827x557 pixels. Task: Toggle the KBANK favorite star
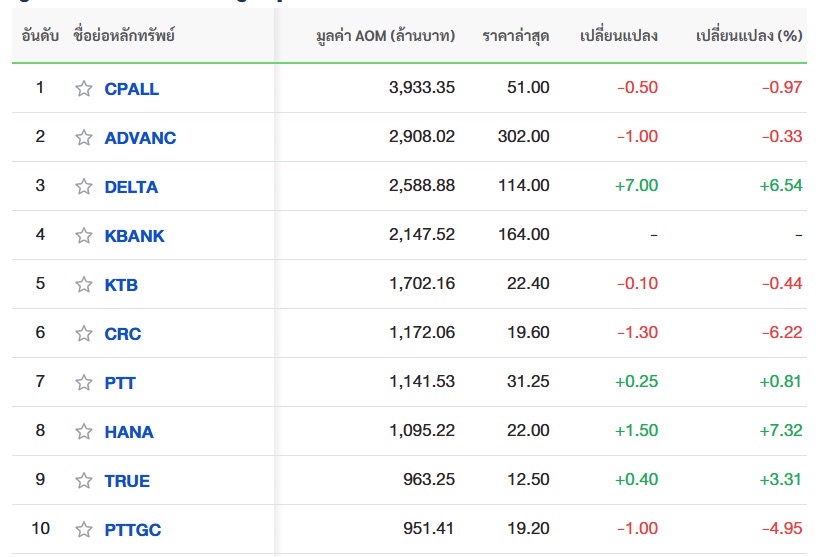[83, 235]
